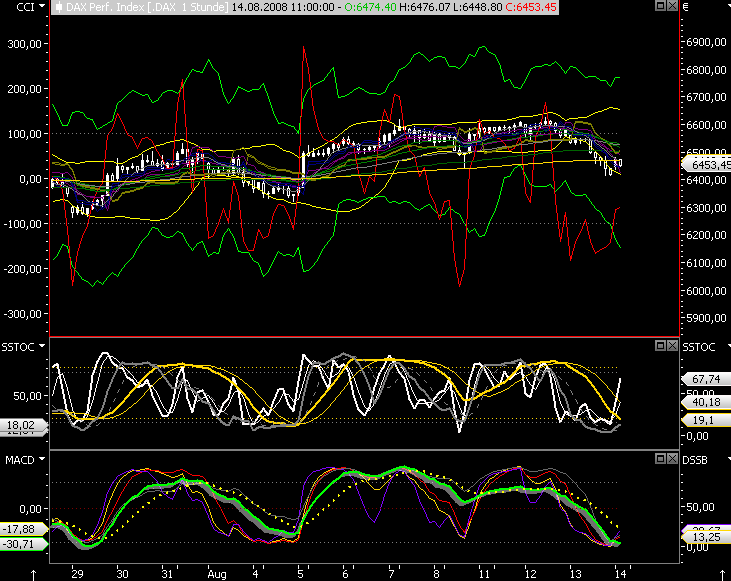Click the open value O:6474.40 in header
The image size is (731, 581).
coord(371,7)
